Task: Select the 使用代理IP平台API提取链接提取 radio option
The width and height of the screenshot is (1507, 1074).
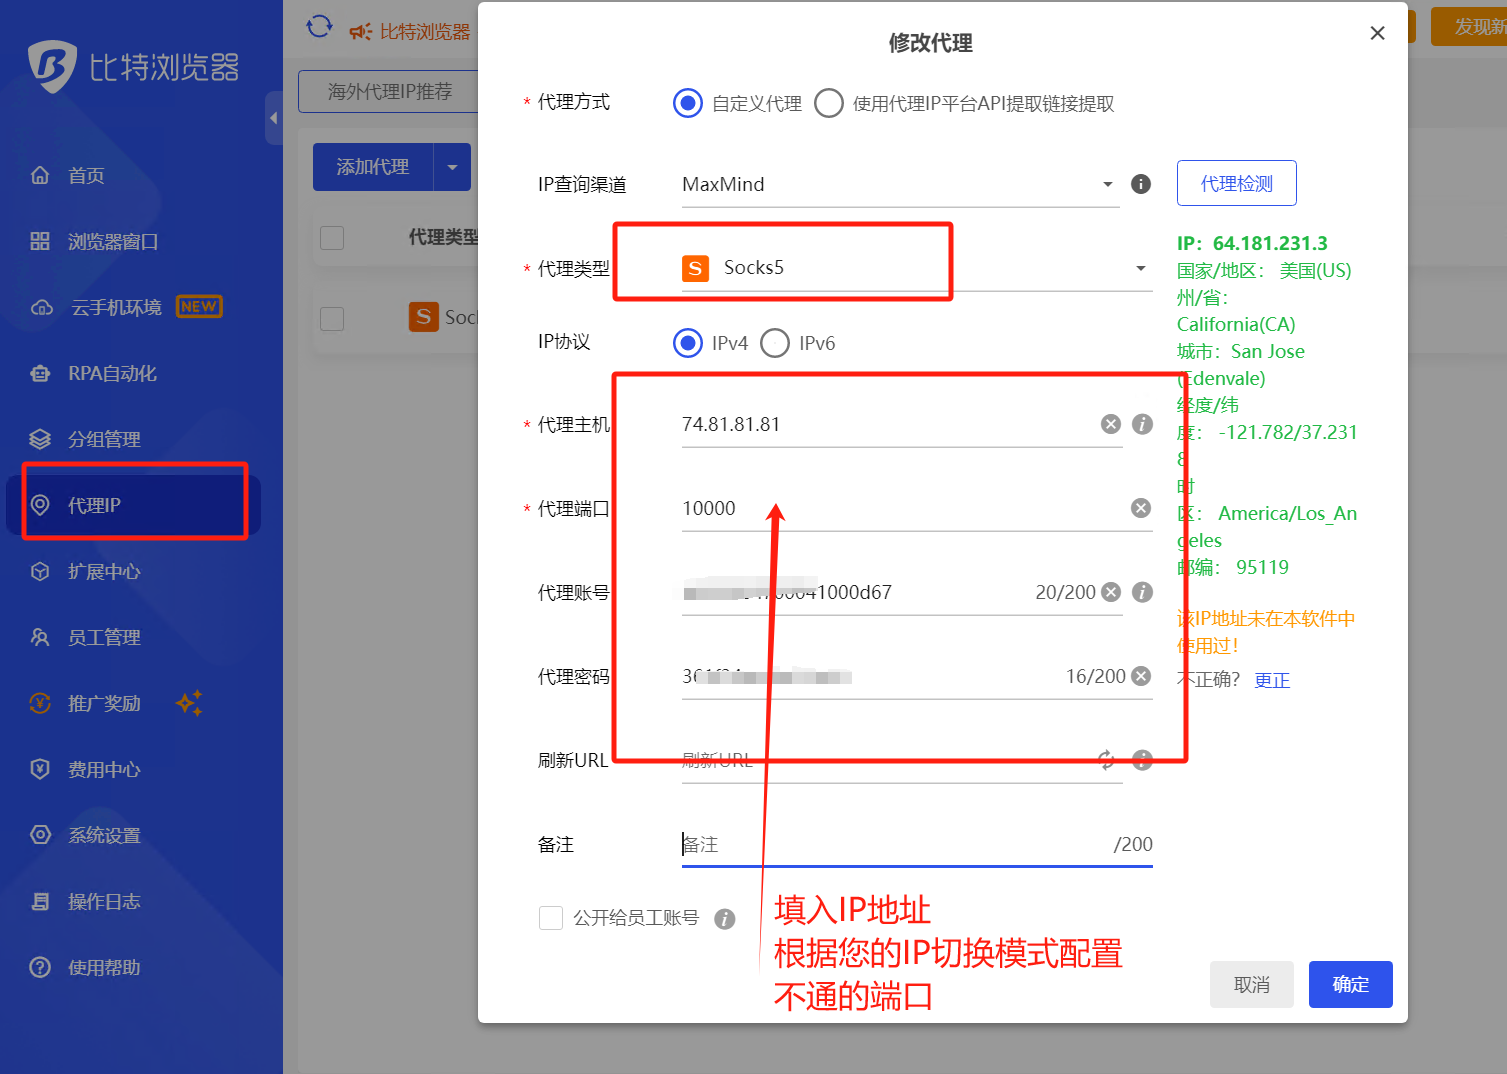Action: (829, 103)
